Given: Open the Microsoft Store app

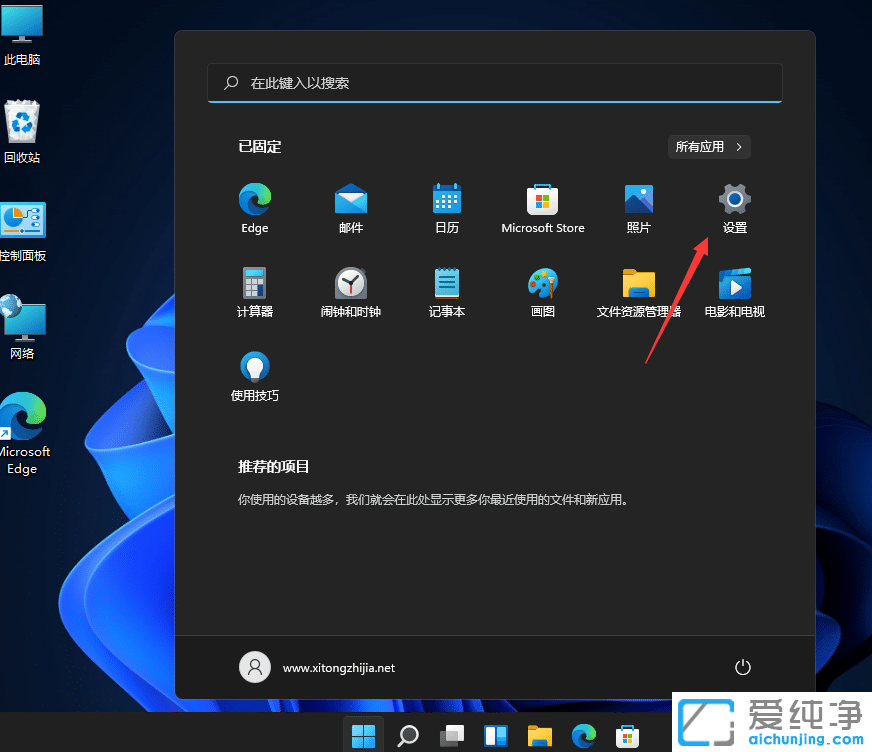Looking at the screenshot, I should (543, 199).
